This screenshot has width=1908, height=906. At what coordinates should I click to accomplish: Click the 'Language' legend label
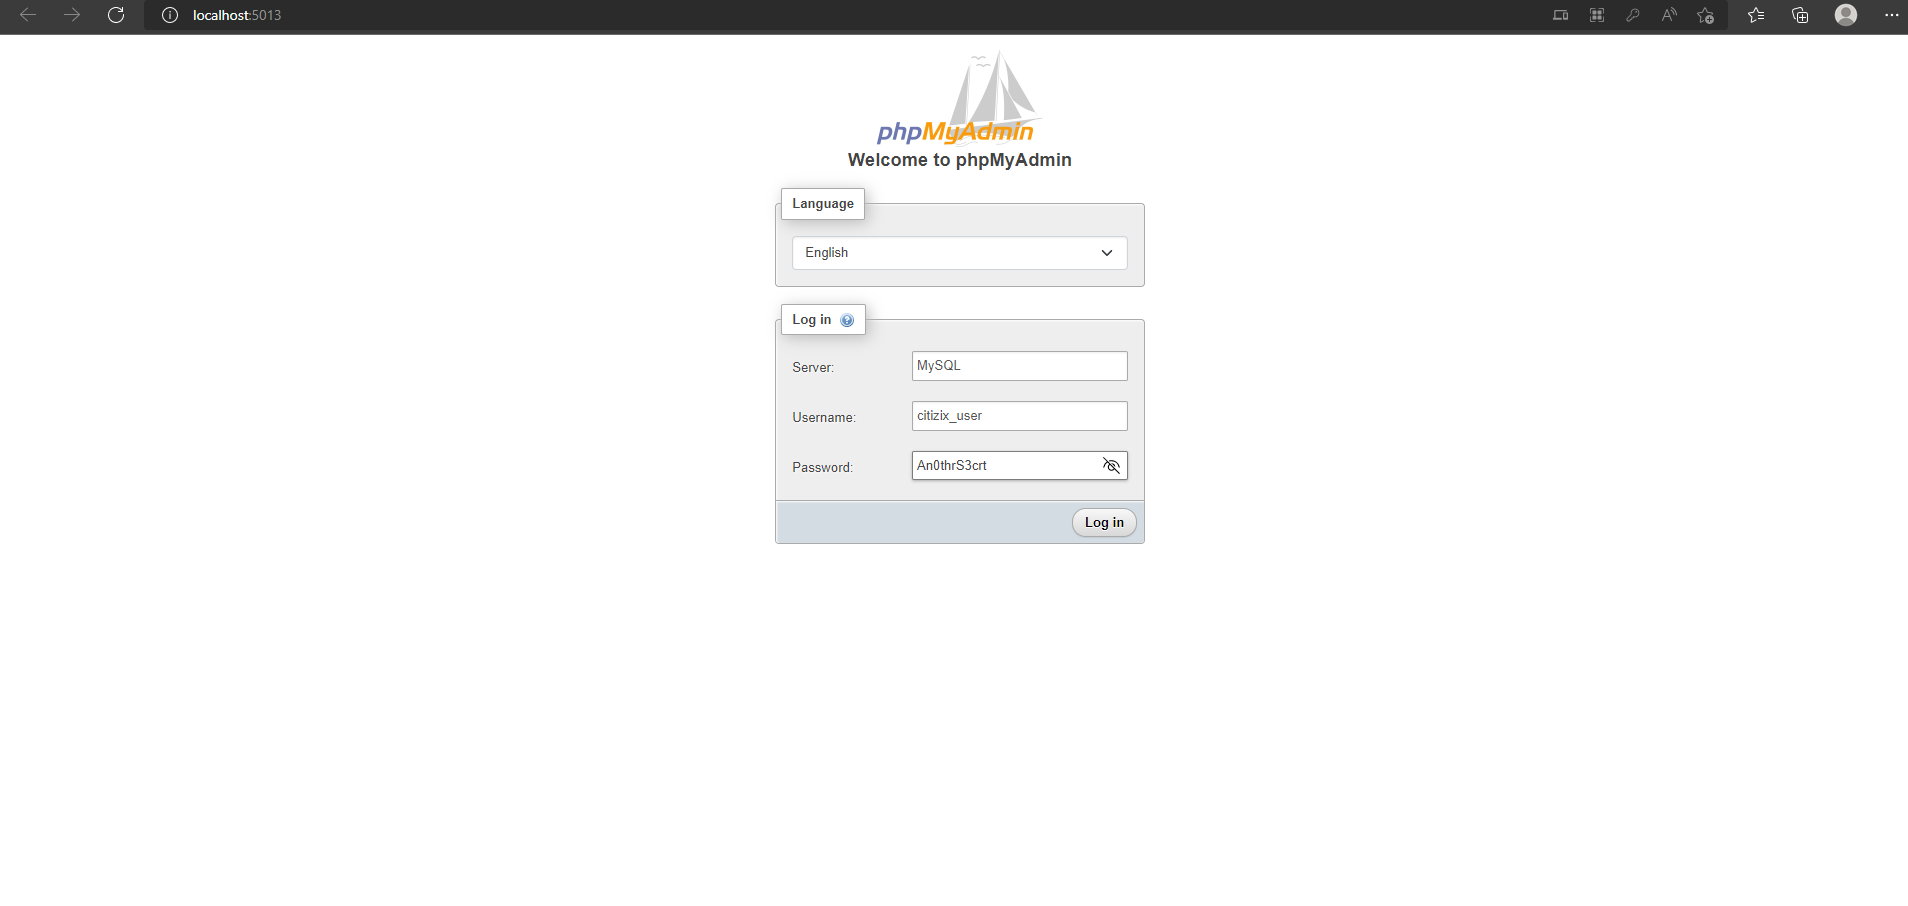[823, 204]
